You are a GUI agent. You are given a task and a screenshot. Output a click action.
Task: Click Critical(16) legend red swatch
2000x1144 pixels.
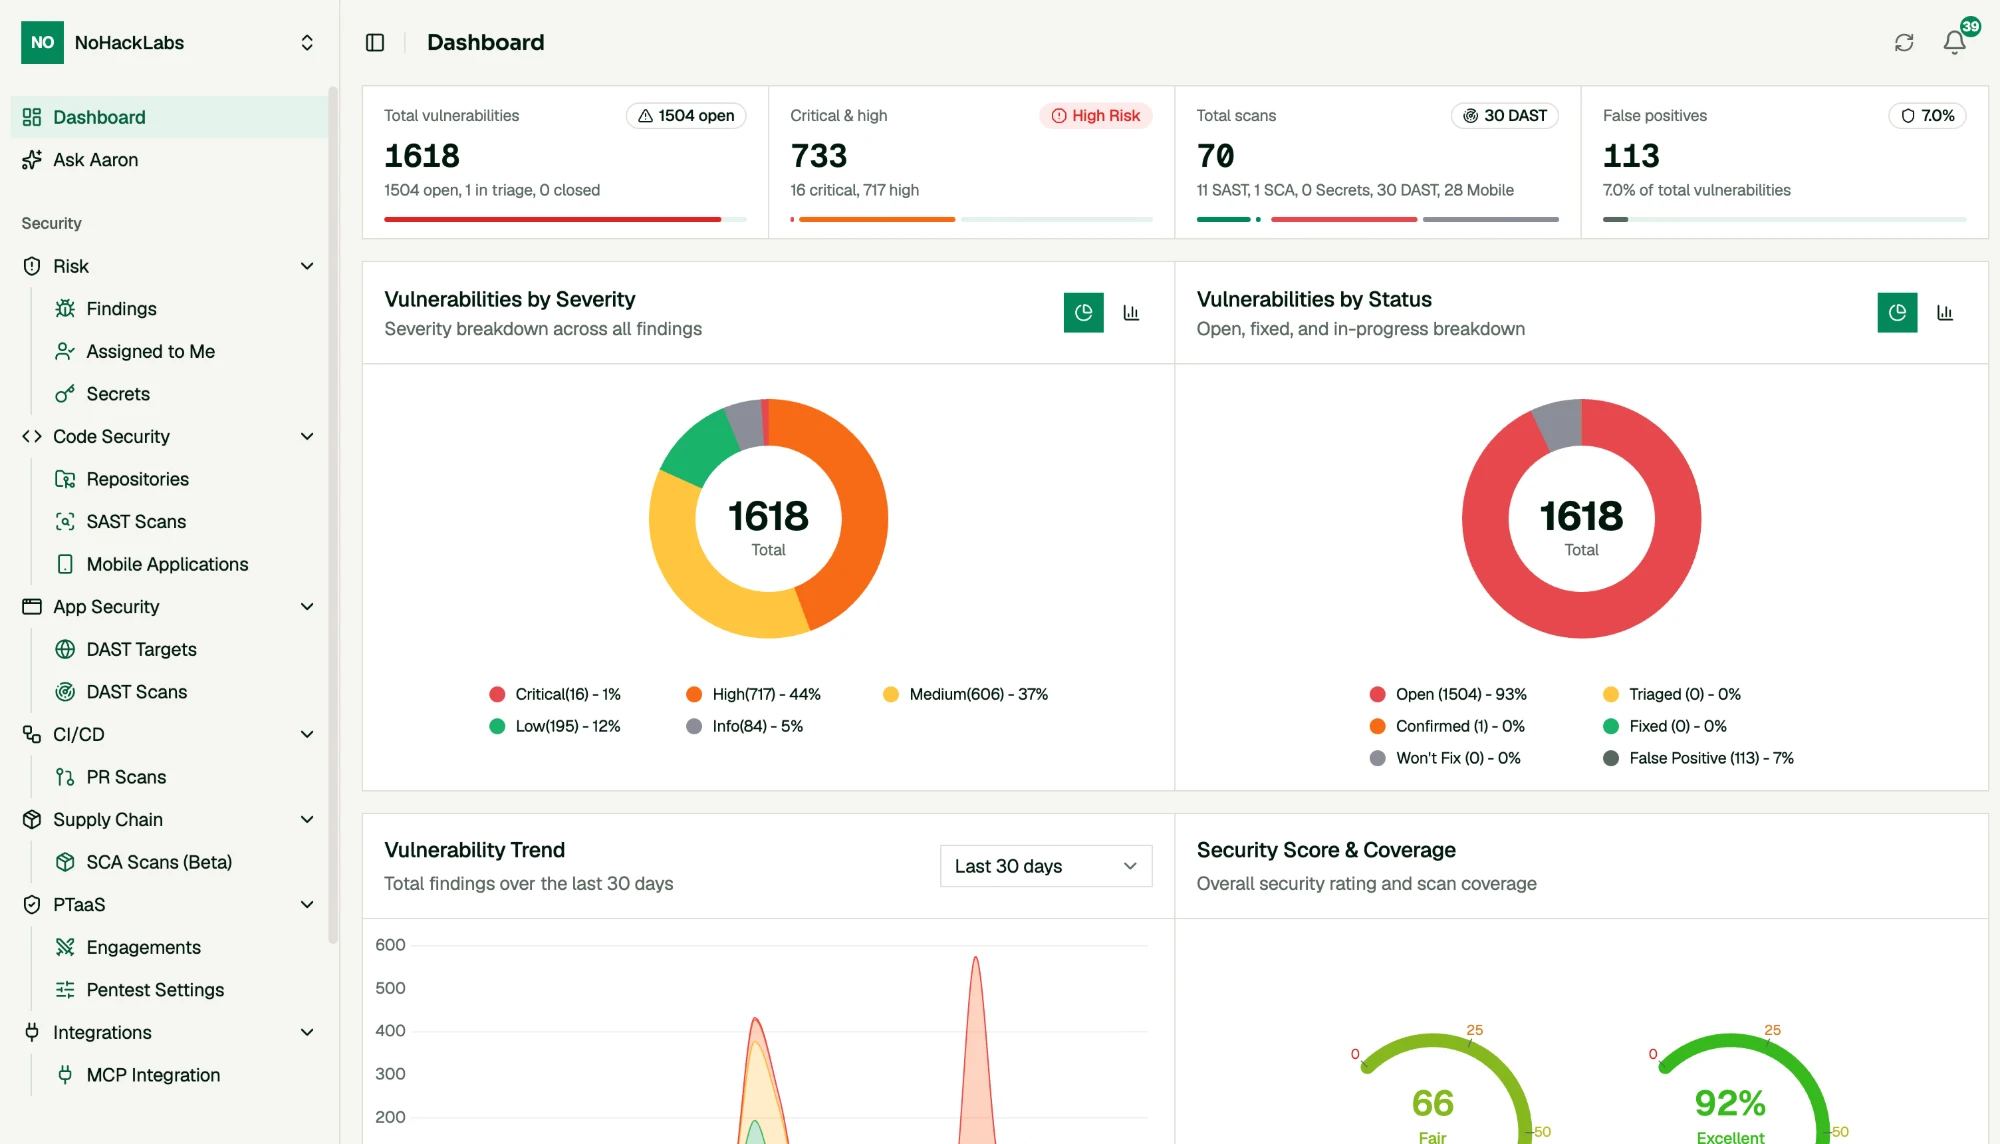tap(497, 694)
